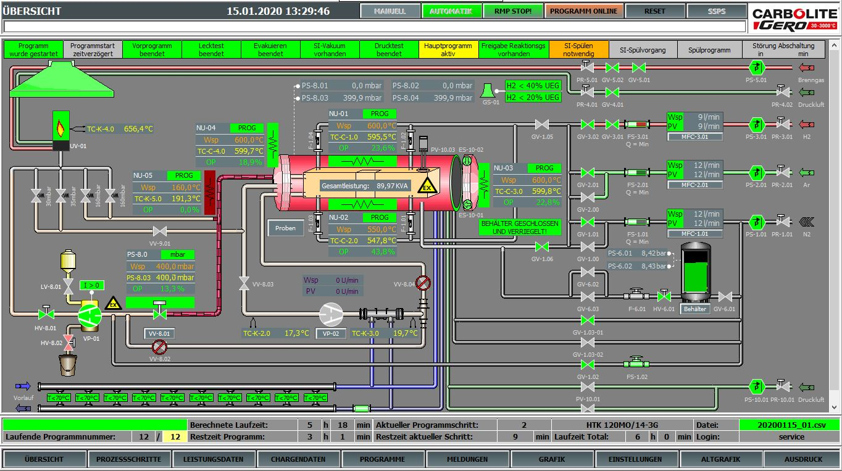
Task: Open the GV-1.05 valve
Action: pos(541,125)
